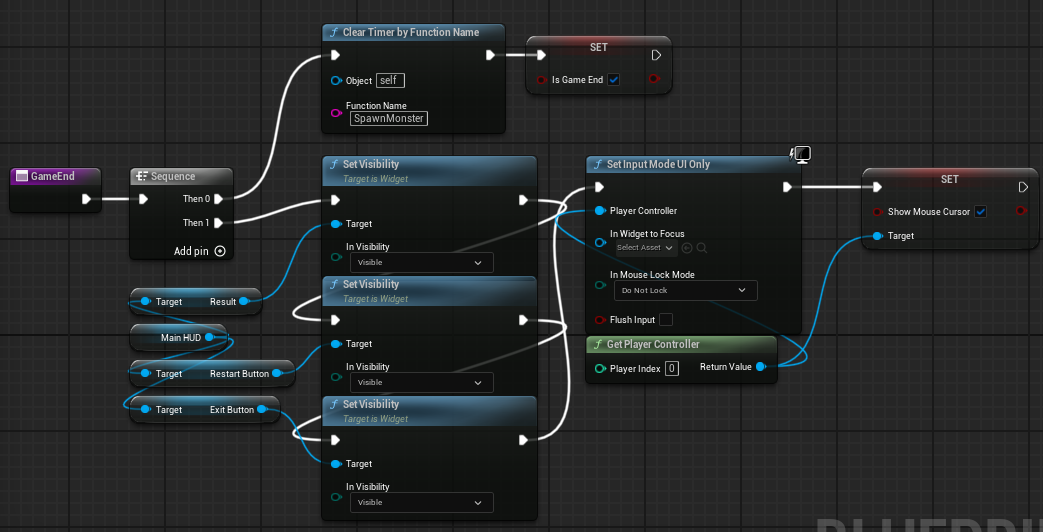The width and height of the screenshot is (1043, 532).
Task: Click the client-only monitor icon on Set Input Mode UI Only
Action: [x=800, y=156]
